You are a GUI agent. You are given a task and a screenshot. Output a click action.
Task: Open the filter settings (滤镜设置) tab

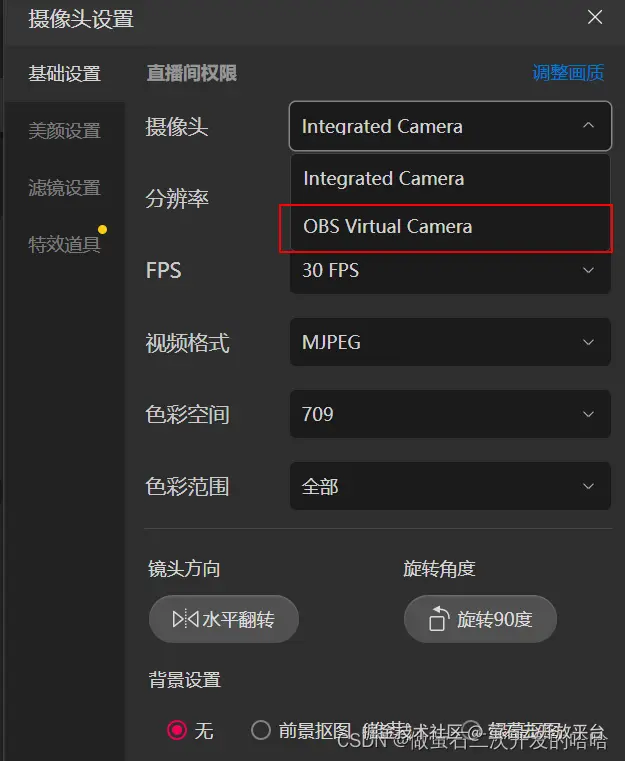(x=64, y=188)
